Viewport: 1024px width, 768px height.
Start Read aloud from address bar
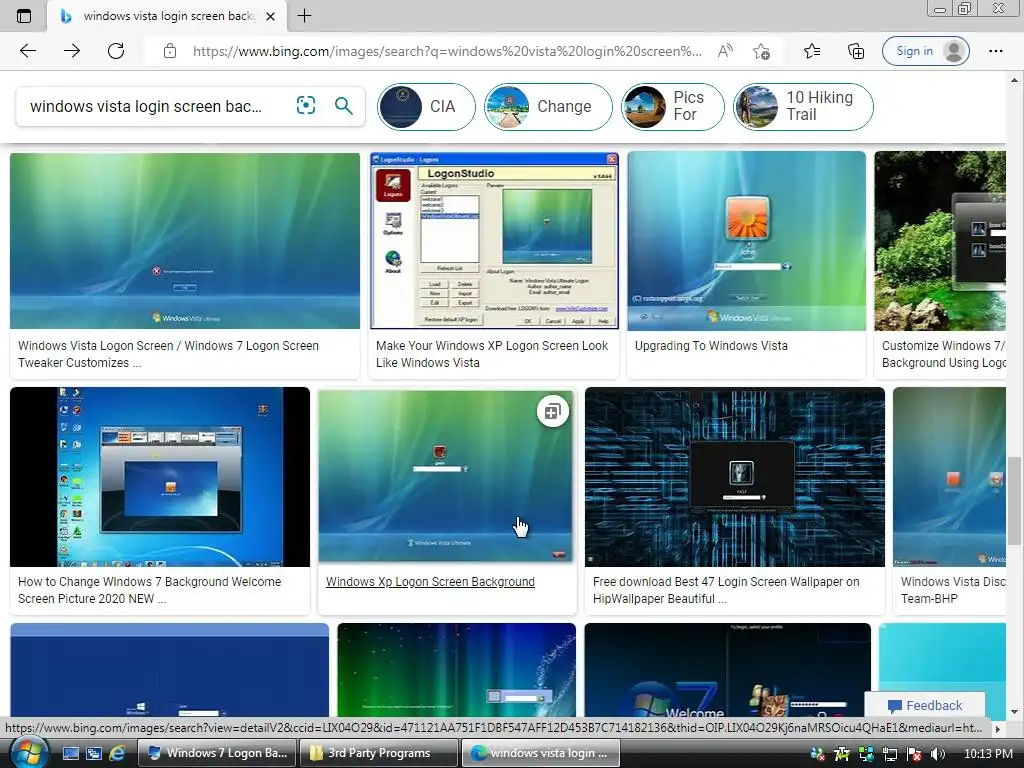point(725,51)
